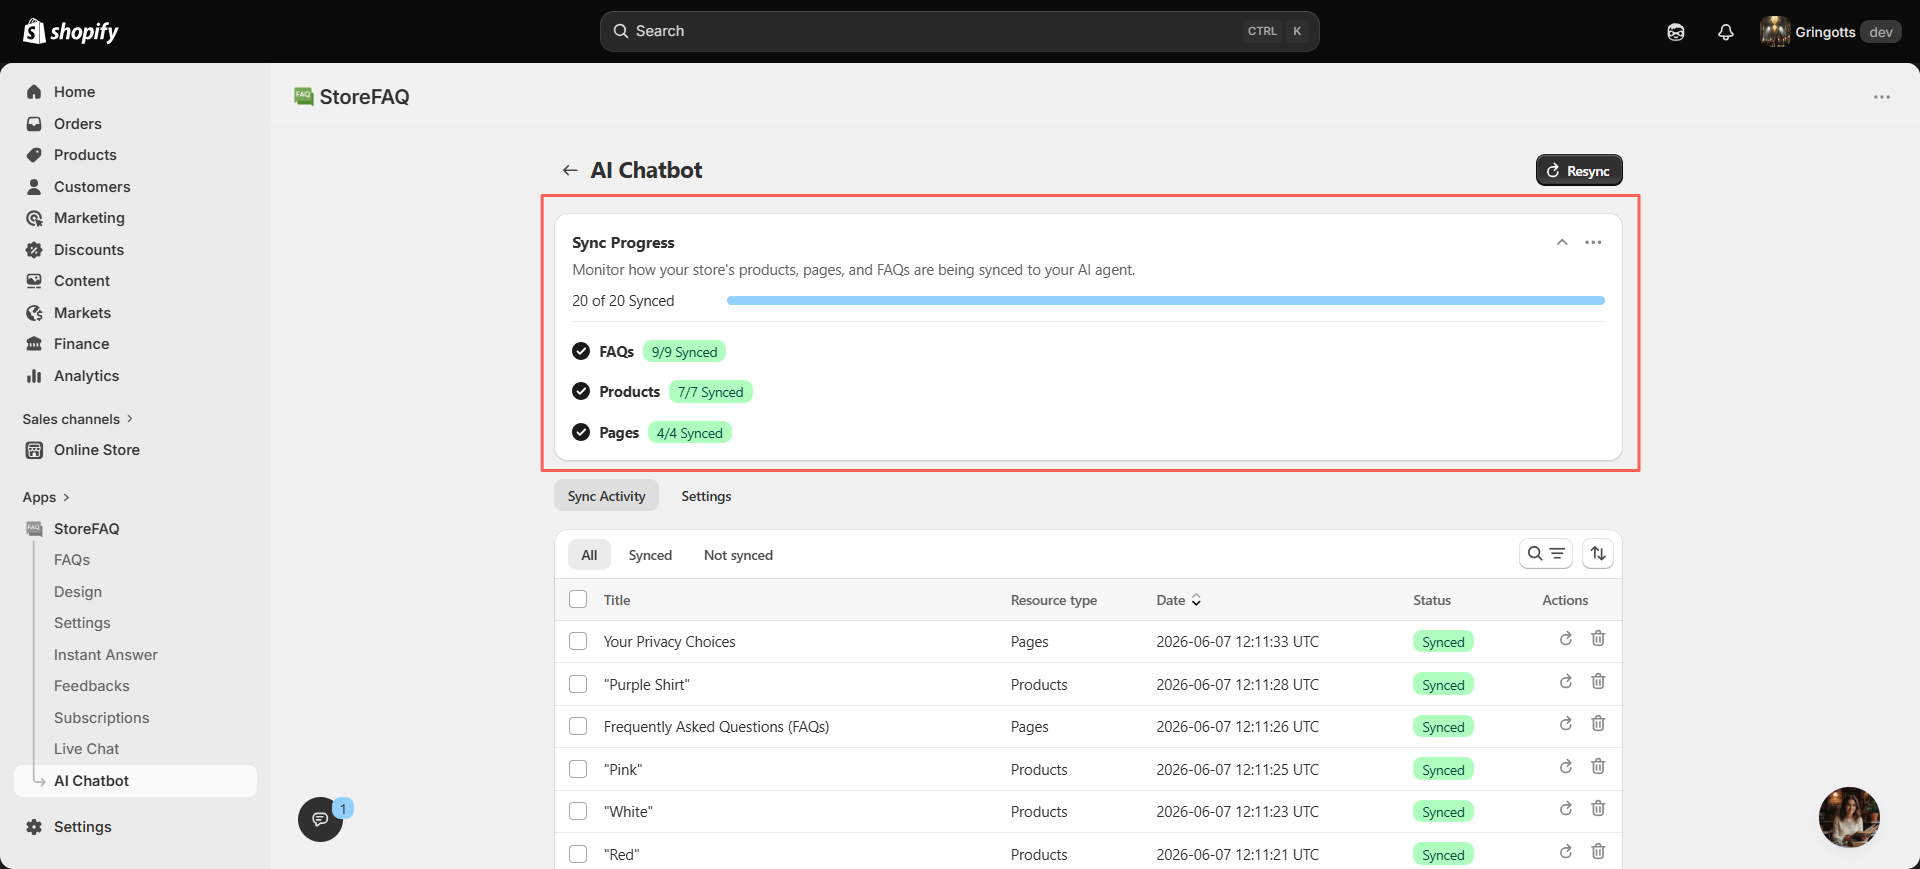
Task: Delete the "Red" product row
Action: click(1598, 851)
